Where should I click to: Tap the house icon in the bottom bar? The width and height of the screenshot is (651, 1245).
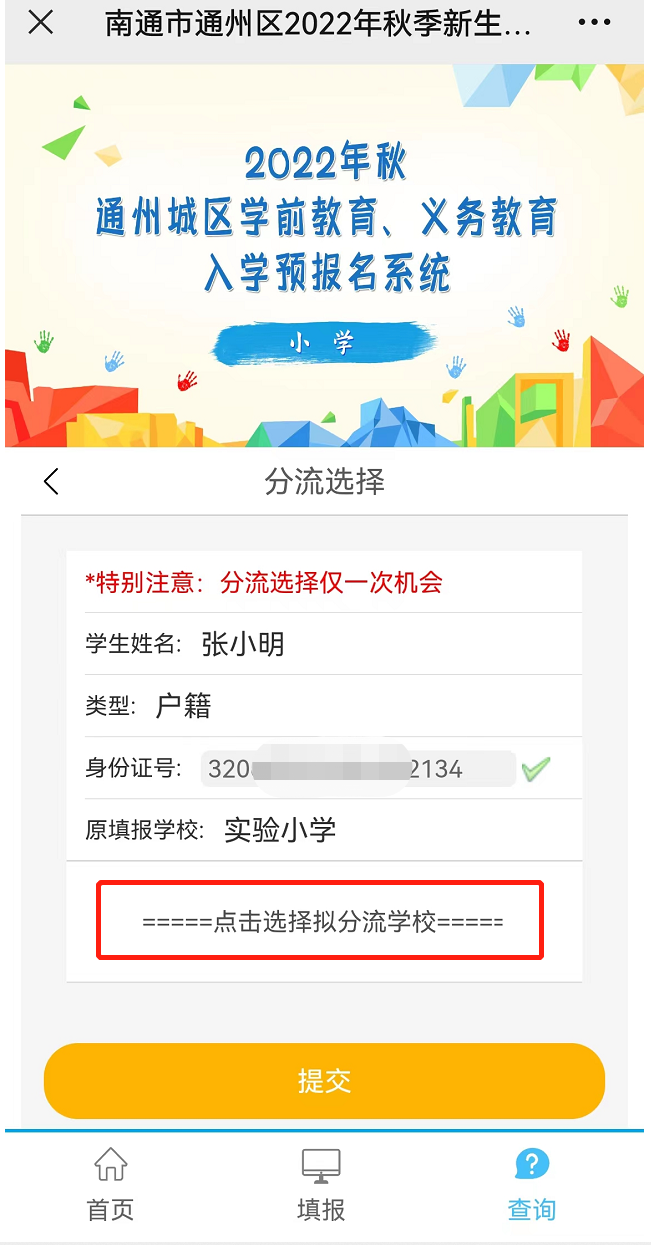click(x=110, y=1165)
